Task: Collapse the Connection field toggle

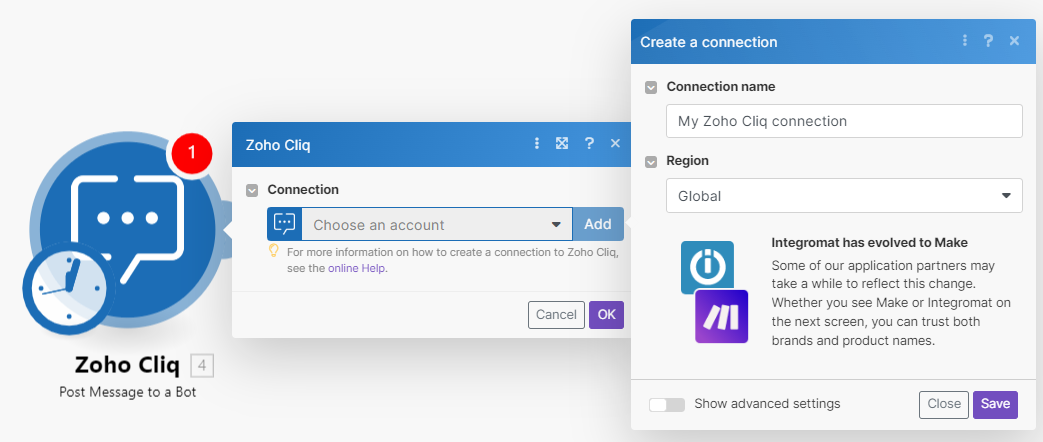Action: pos(251,190)
